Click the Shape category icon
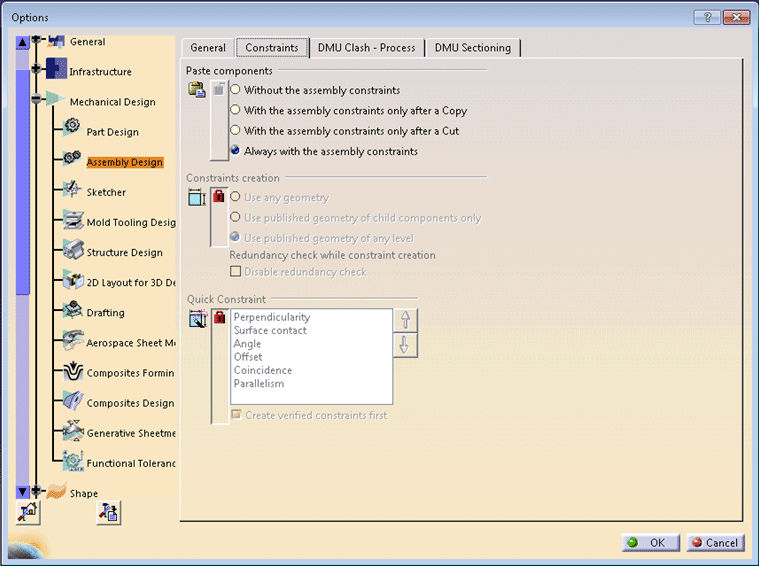Viewport: 759px width, 566px height. pyautogui.click(x=56, y=490)
